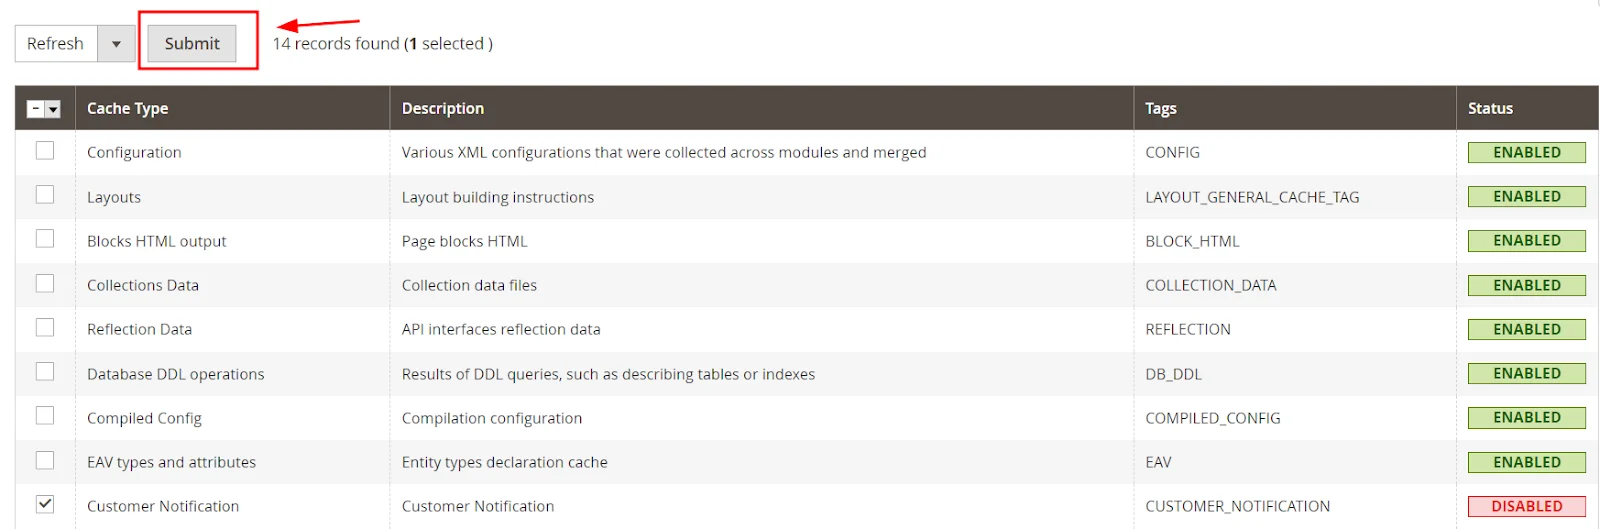Viewport: 1600px width, 529px height.
Task: Click the Submit button
Action: coord(192,44)
